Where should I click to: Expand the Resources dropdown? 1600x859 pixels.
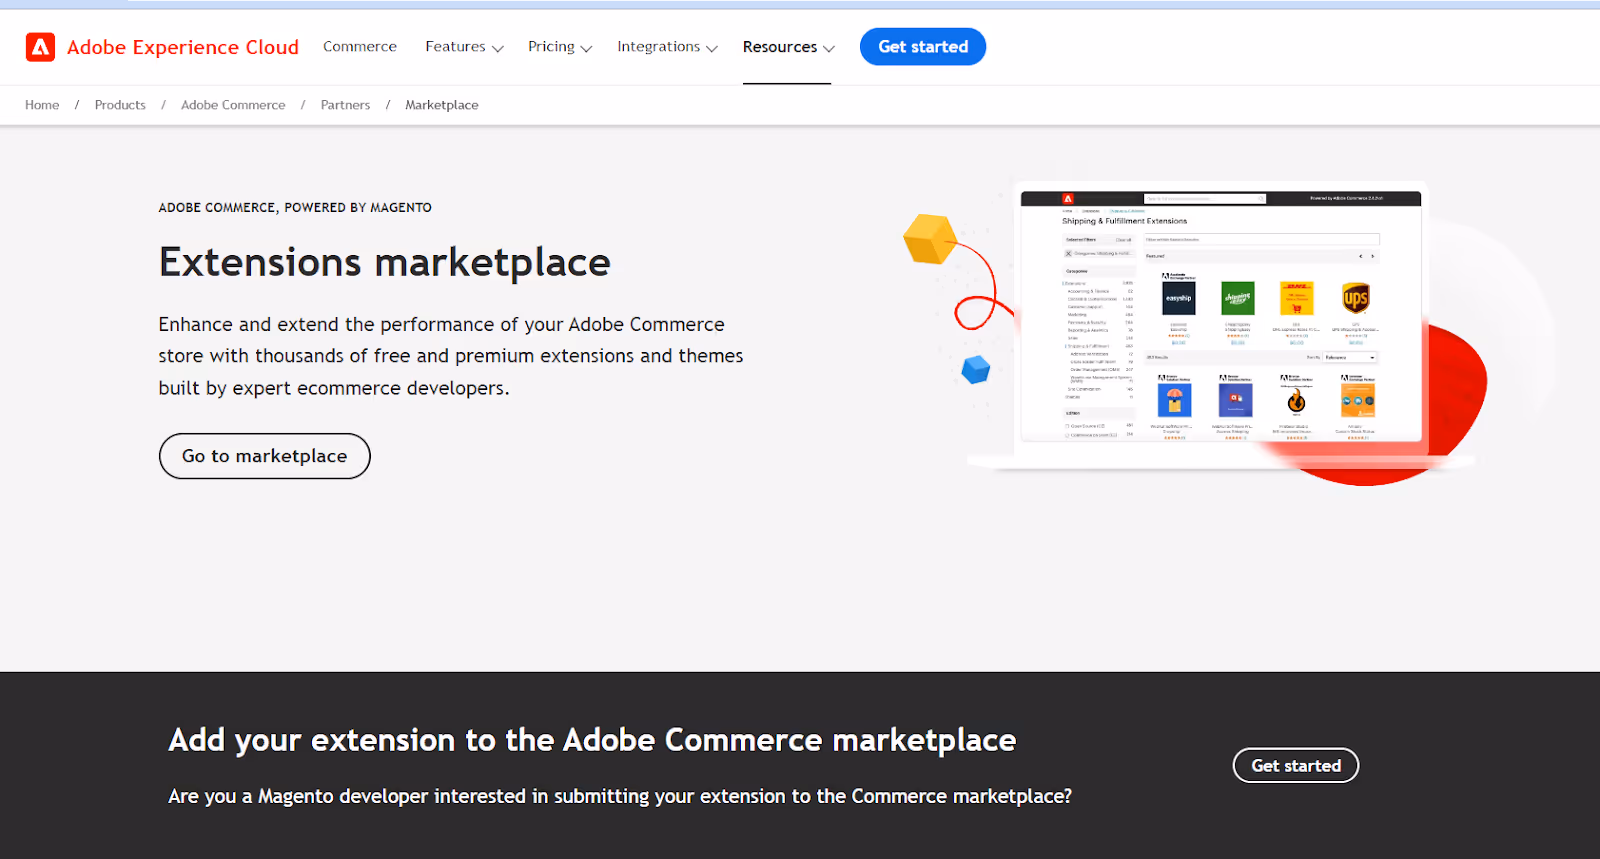point(788,47)
